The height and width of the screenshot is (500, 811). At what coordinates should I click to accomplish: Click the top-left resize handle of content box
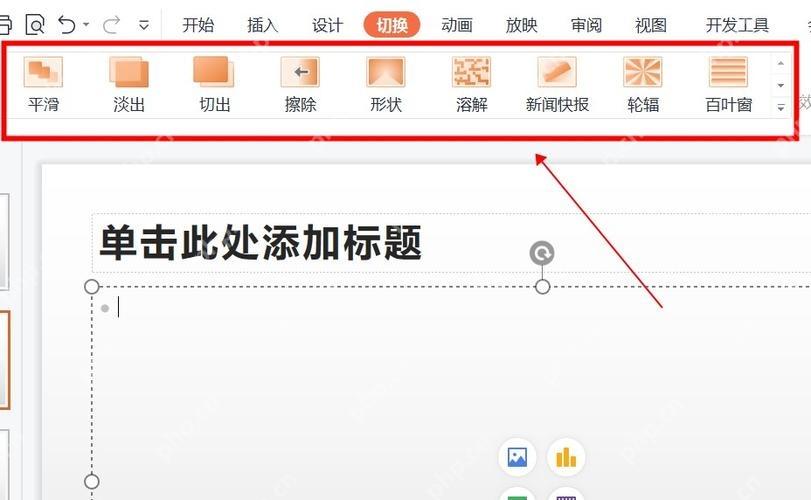[92, 286]
